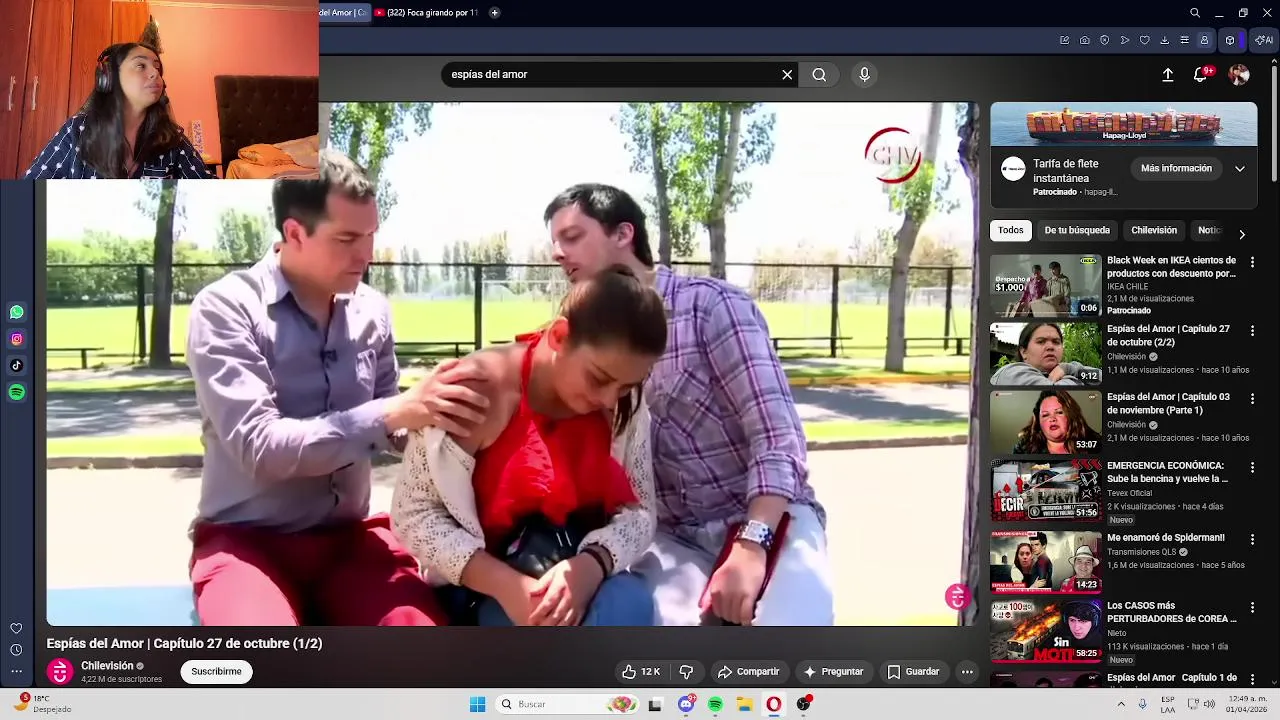Image resolution: width=1280 pixels, height=720 pixels.
Task: Open File Explorer from the taskbar
Action: pos(744,704)
